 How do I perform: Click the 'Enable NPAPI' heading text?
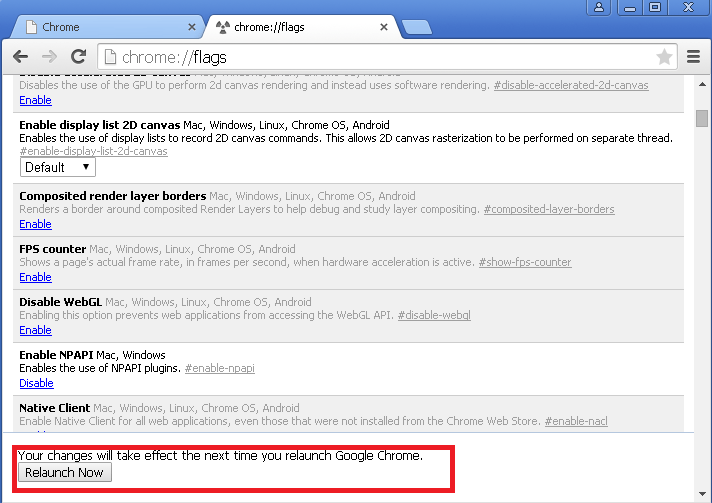click(56, 355)
